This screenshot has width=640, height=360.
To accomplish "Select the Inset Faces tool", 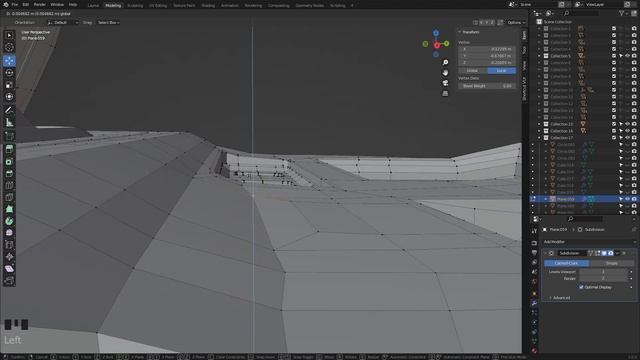I will (9, 162).
